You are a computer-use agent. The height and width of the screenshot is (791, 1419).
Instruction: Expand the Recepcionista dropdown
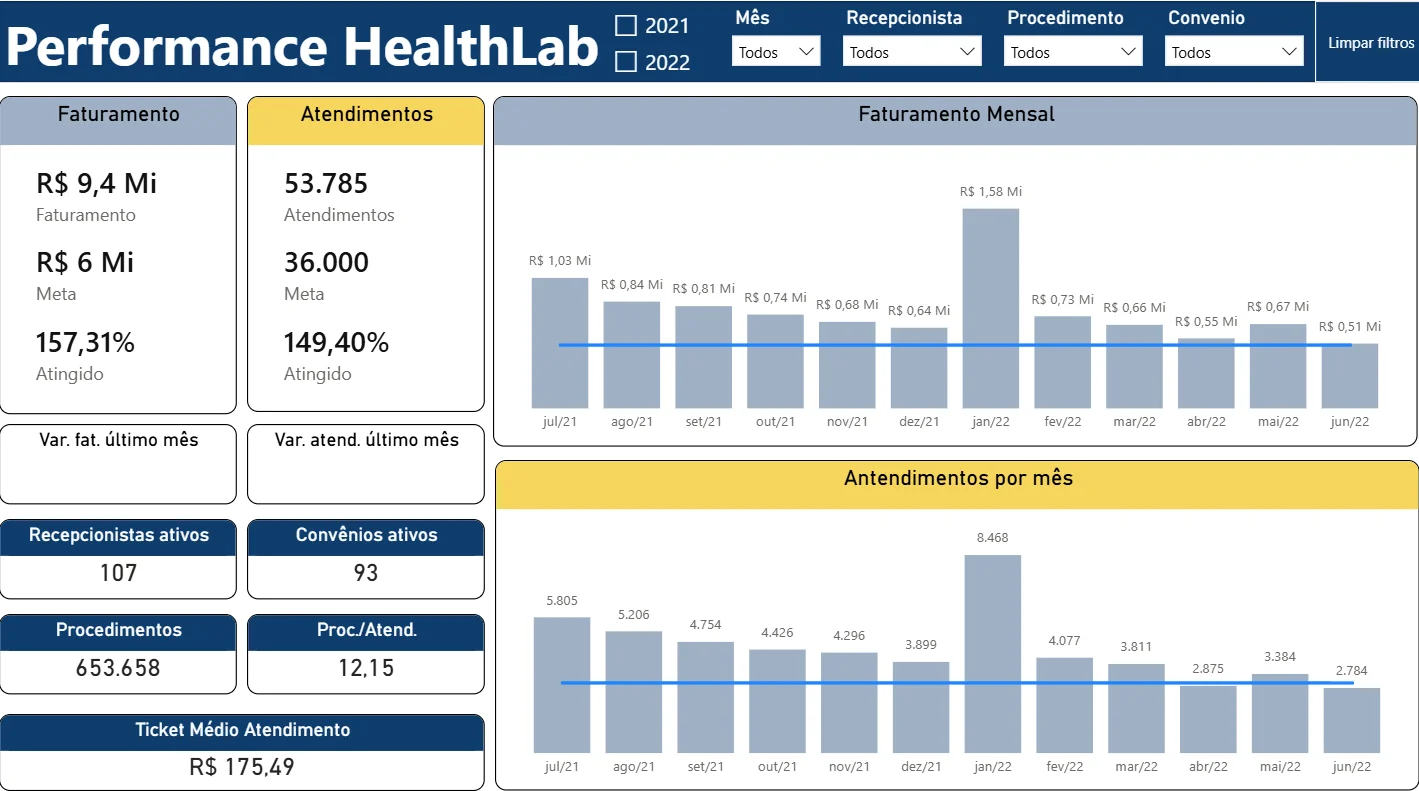912,52
